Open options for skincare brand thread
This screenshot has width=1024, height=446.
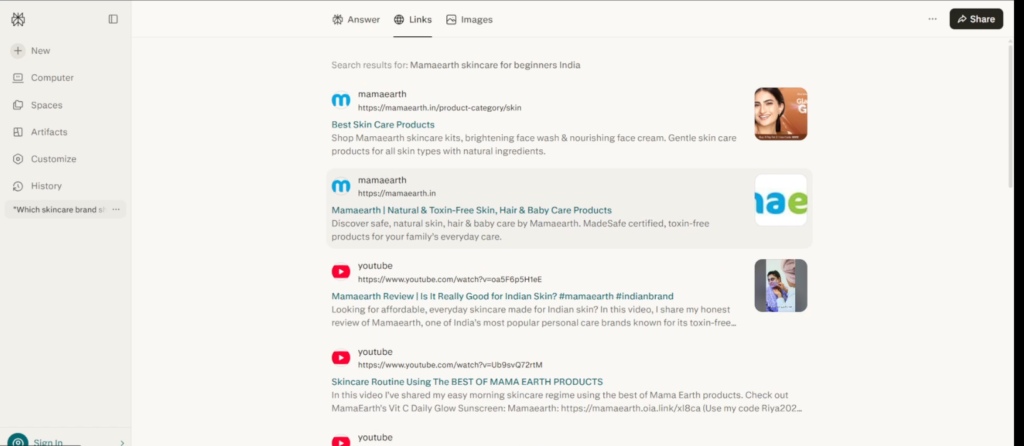tap(116, 210)
